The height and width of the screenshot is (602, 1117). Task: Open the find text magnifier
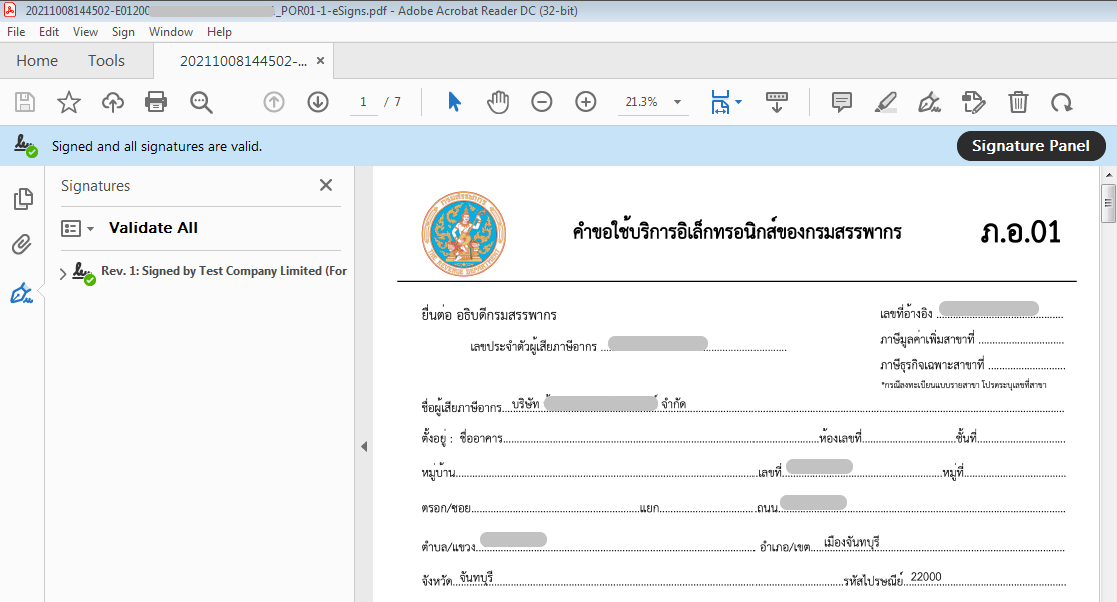201,103
